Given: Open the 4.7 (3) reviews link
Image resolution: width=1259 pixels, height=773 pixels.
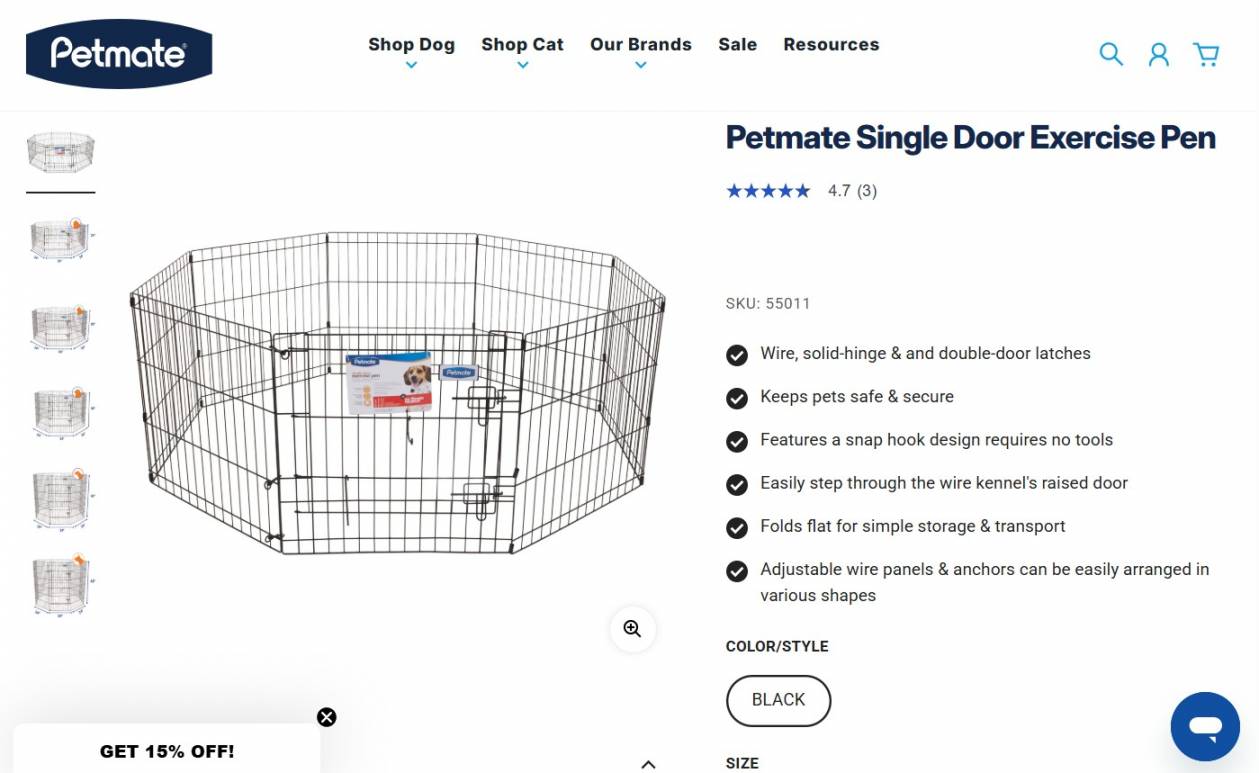Looking at the screenshot, I should click(851, 190).
